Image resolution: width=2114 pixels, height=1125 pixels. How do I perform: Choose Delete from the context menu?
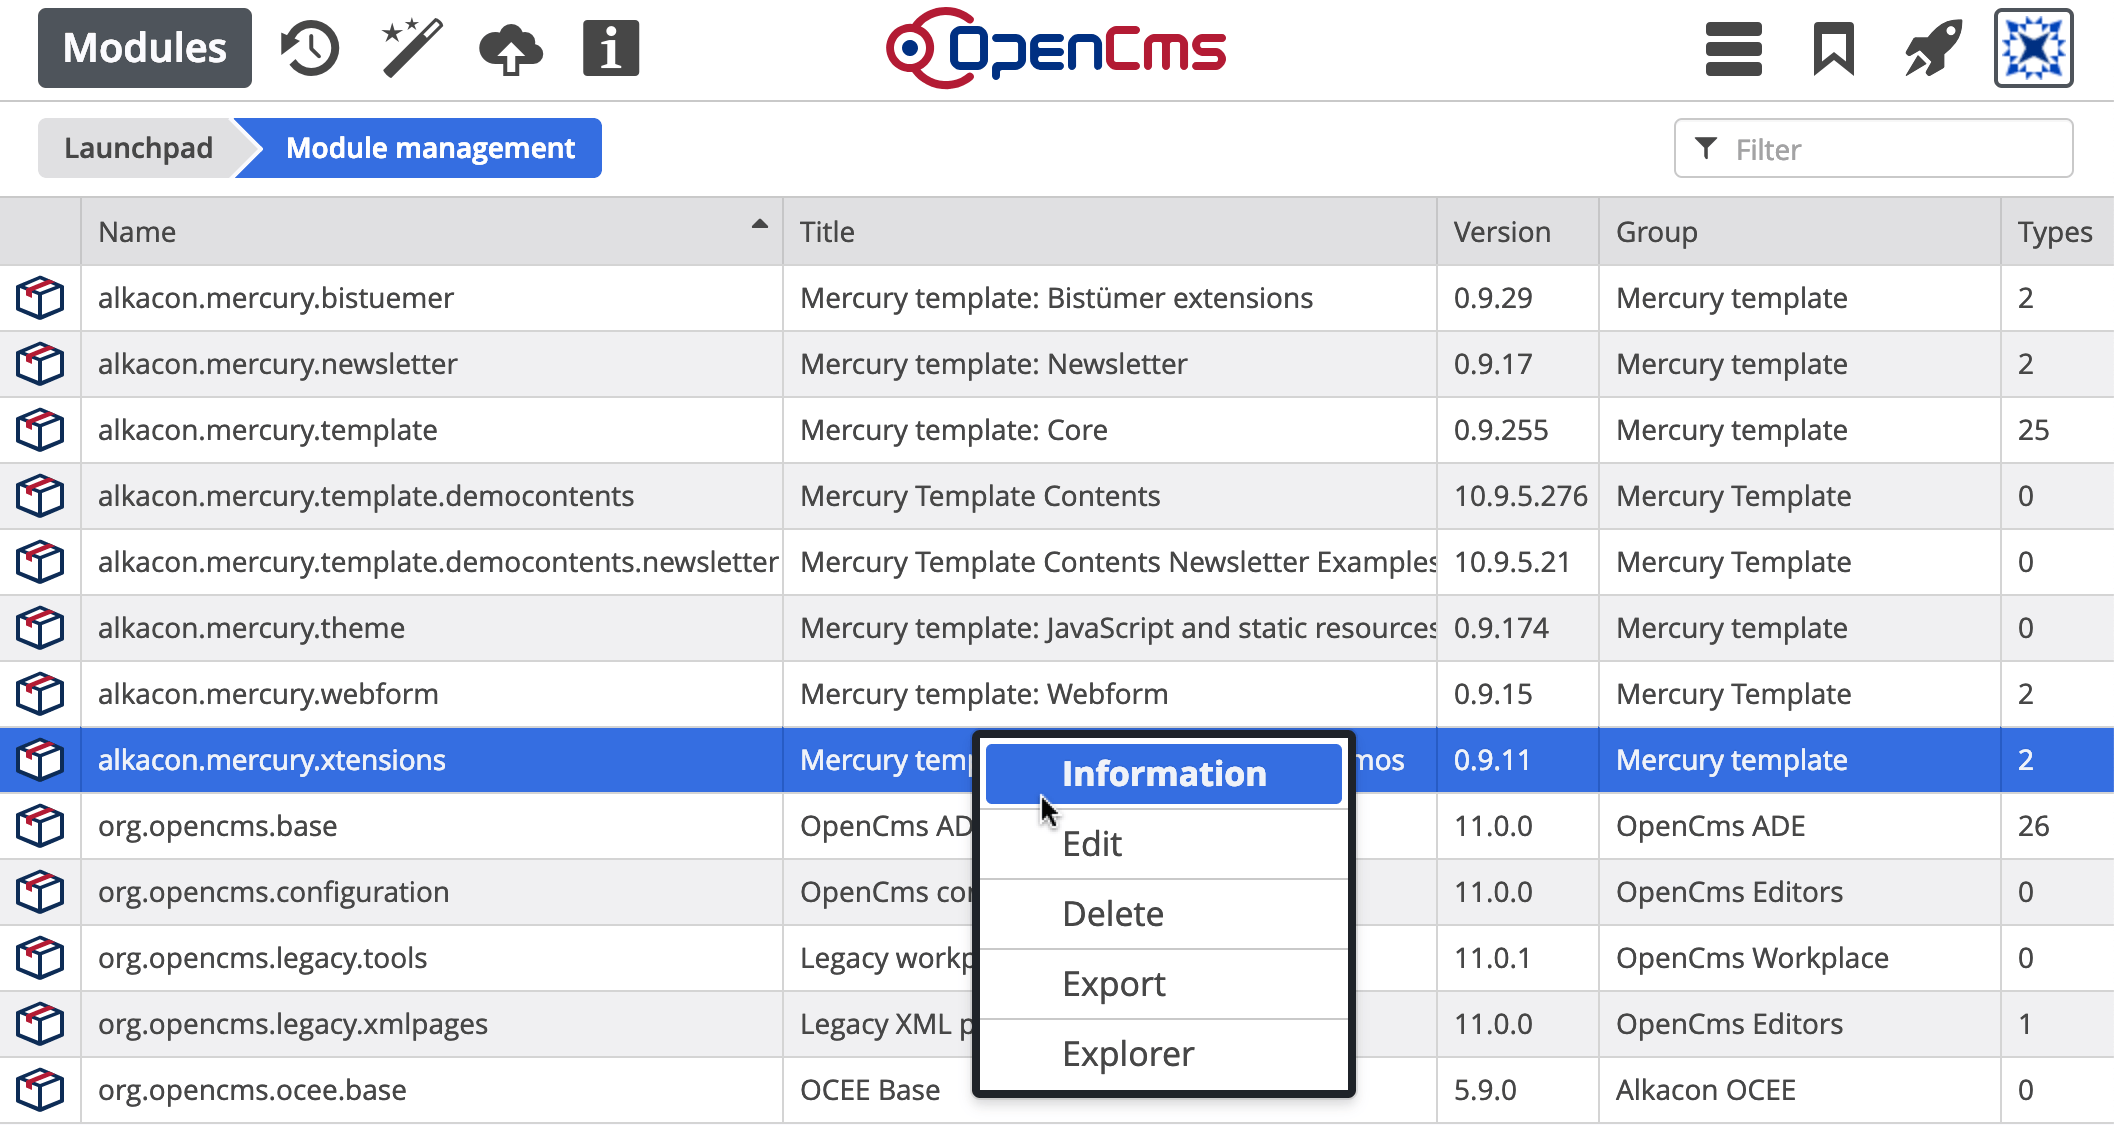tap(1112, 914)
